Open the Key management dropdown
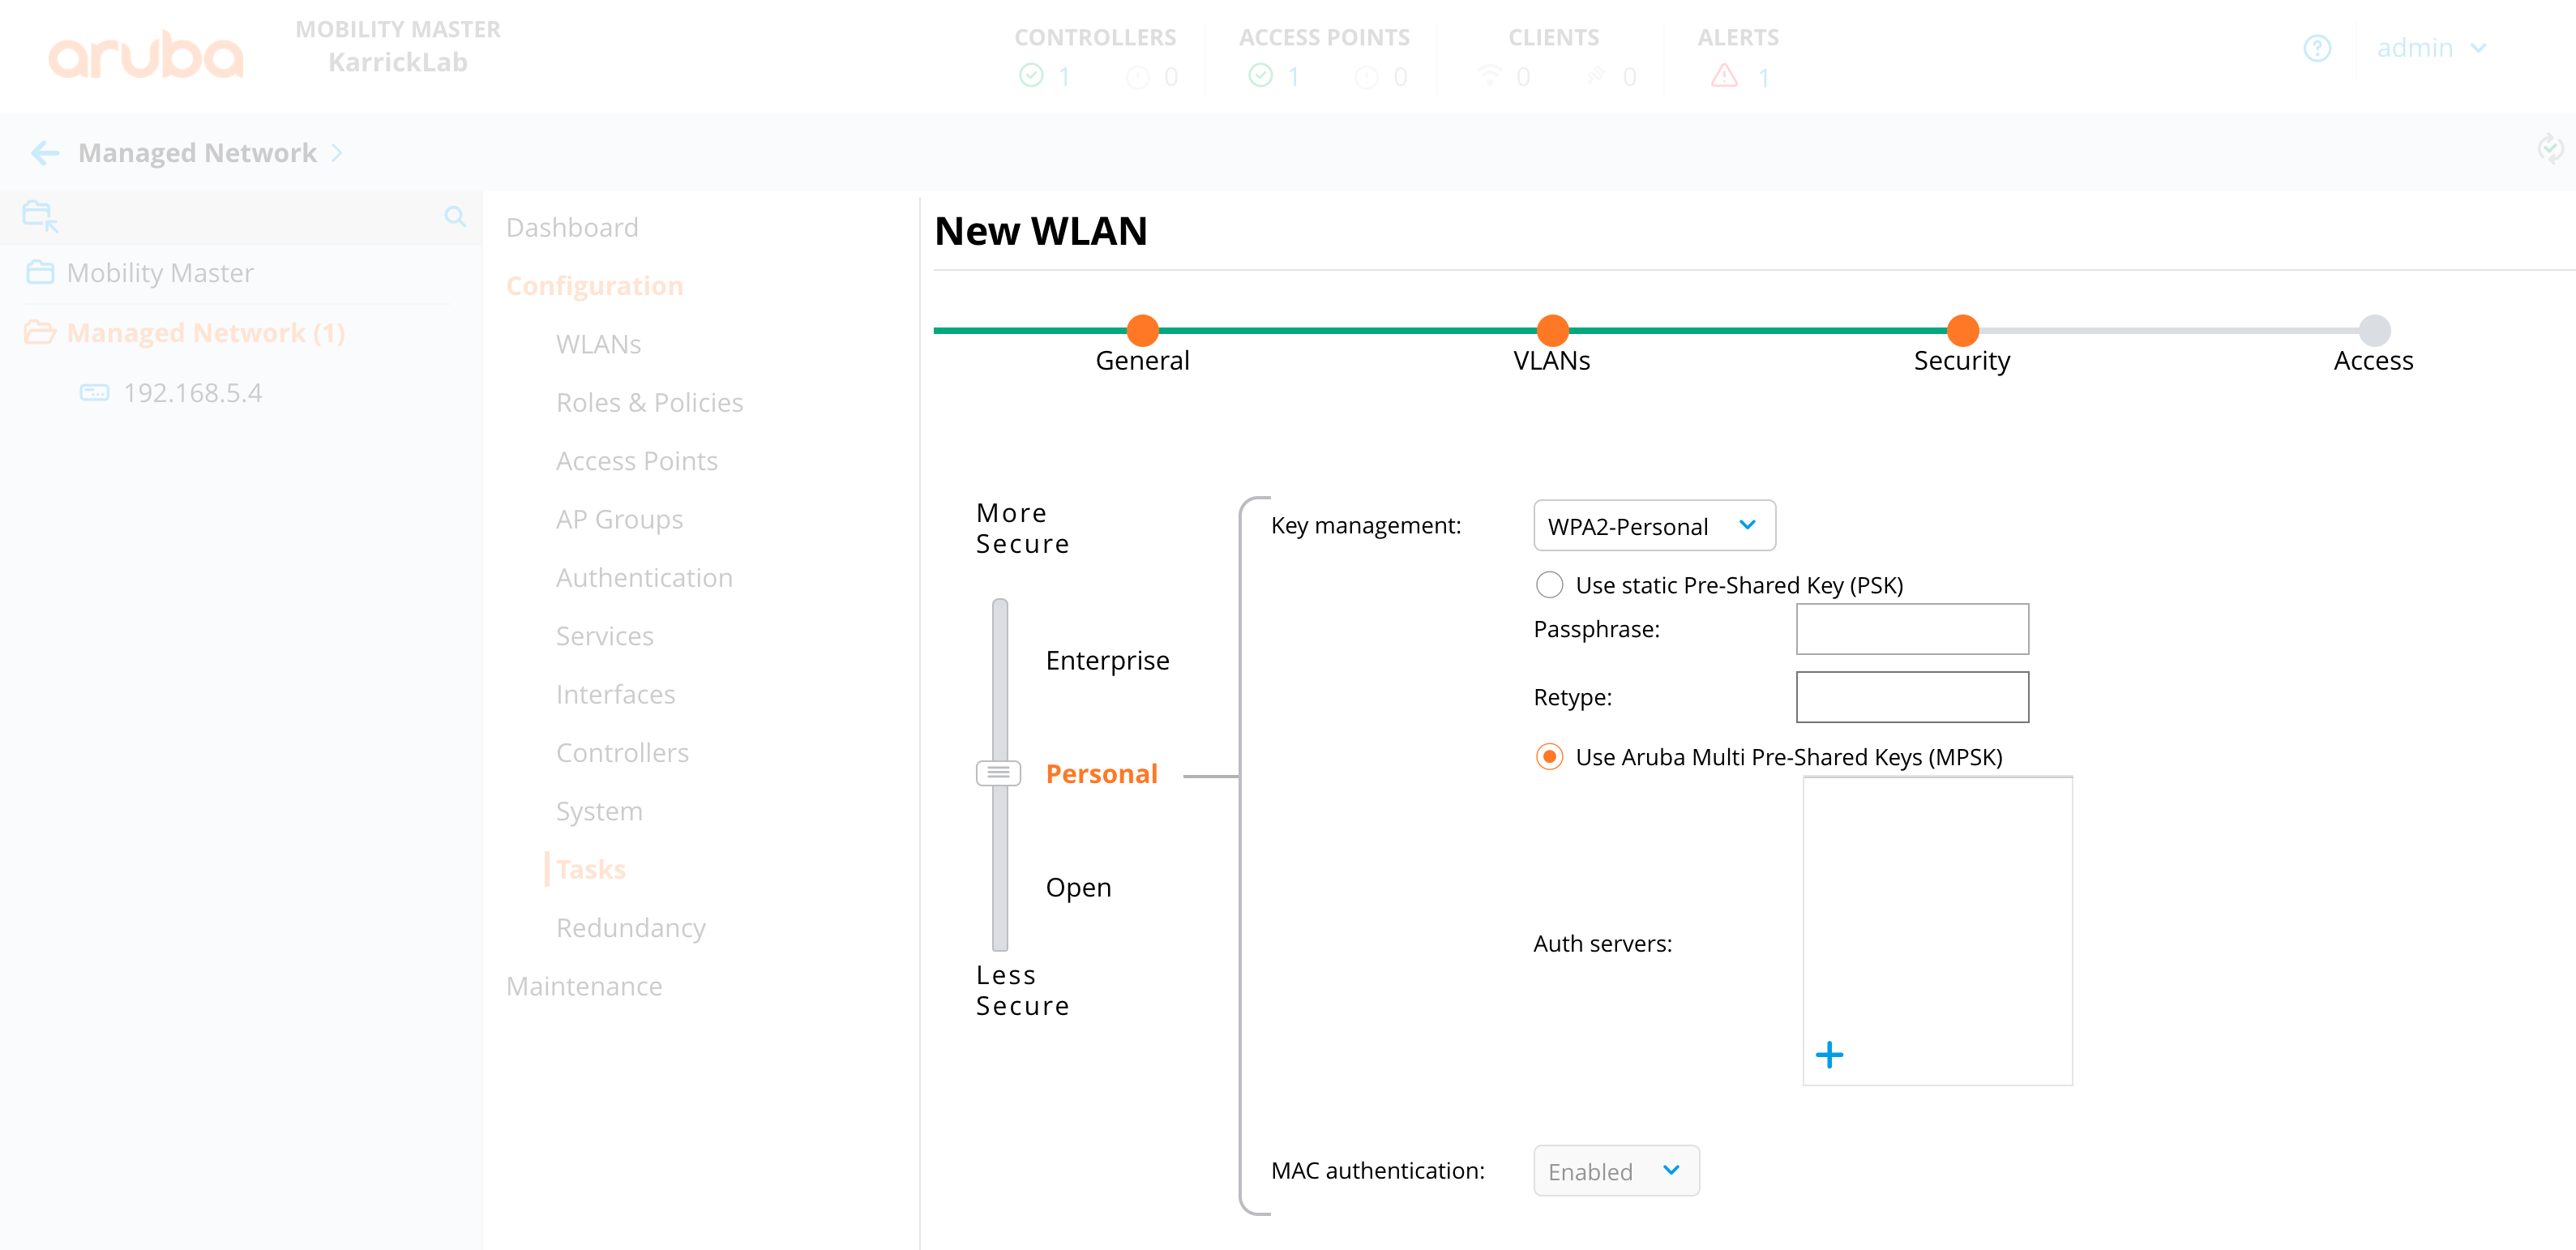The height and width of the screenshot is (1250, 2576). pos(1654,526)
